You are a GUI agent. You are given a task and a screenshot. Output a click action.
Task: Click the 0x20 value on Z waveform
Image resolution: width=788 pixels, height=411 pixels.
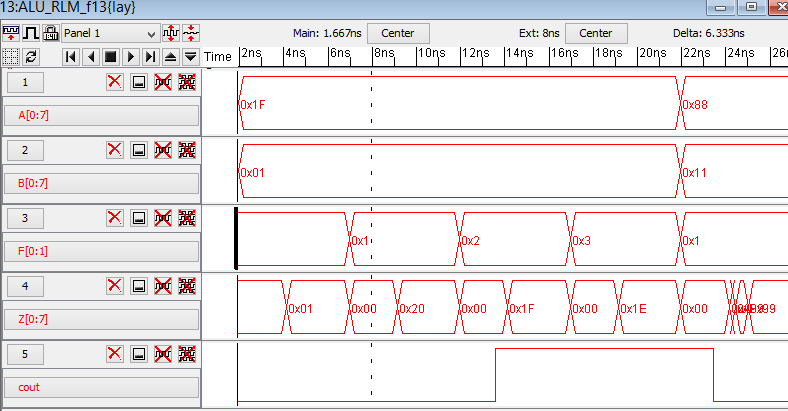coord(412,309)
